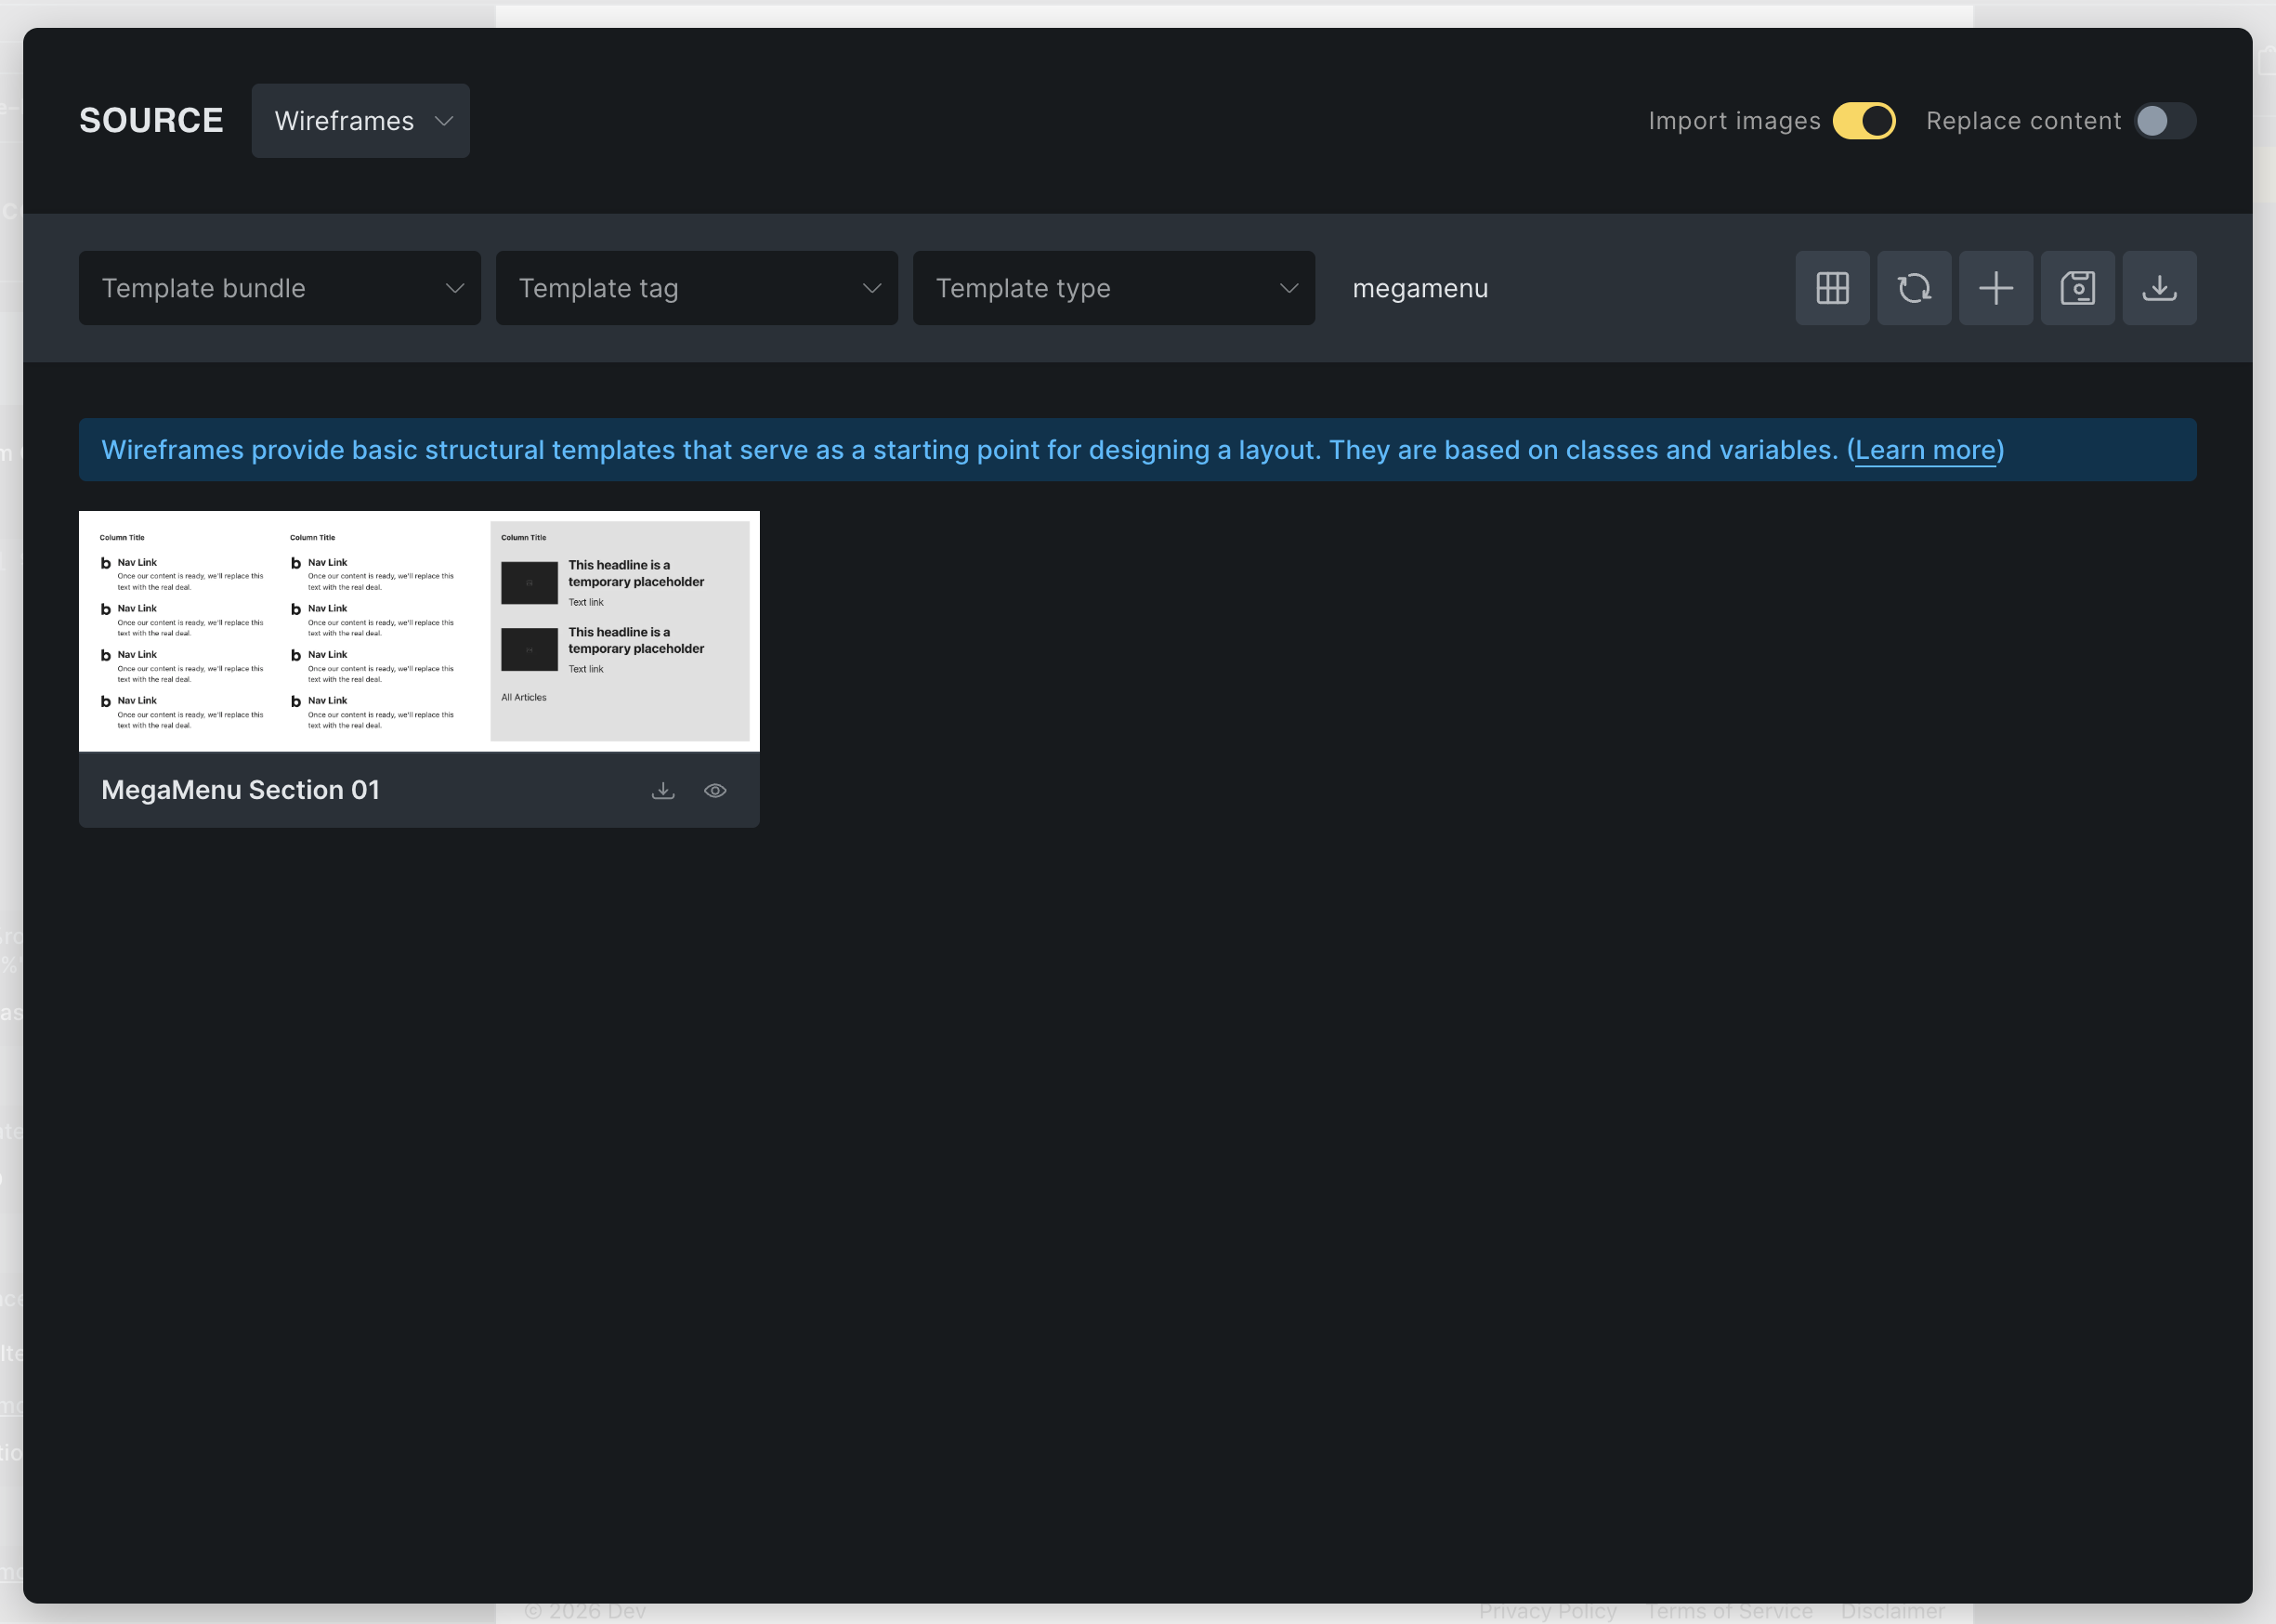Click the MegaMenu Section 01 thumbnail
The height and width of the screenshot is (1624, 2276).
point(419,631)
